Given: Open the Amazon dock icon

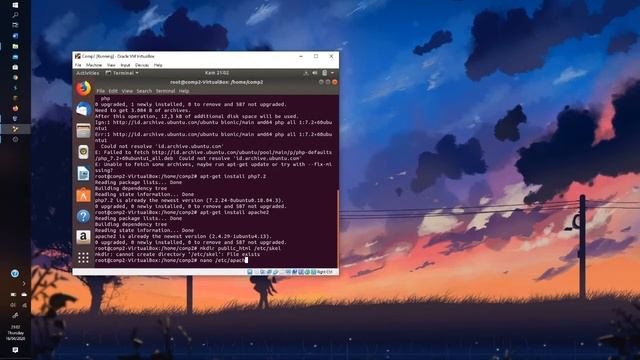Looking at the screenshot, I should (x=83, y=237).
